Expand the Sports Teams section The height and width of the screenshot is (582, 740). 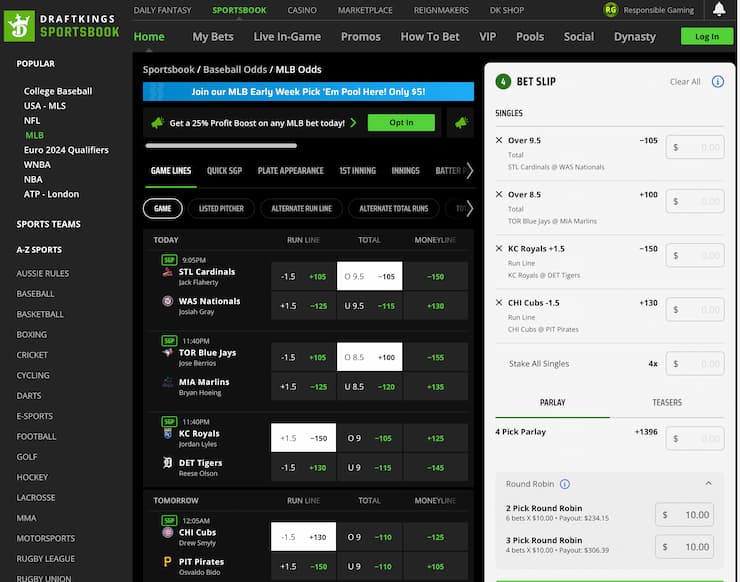coord(49,224)
